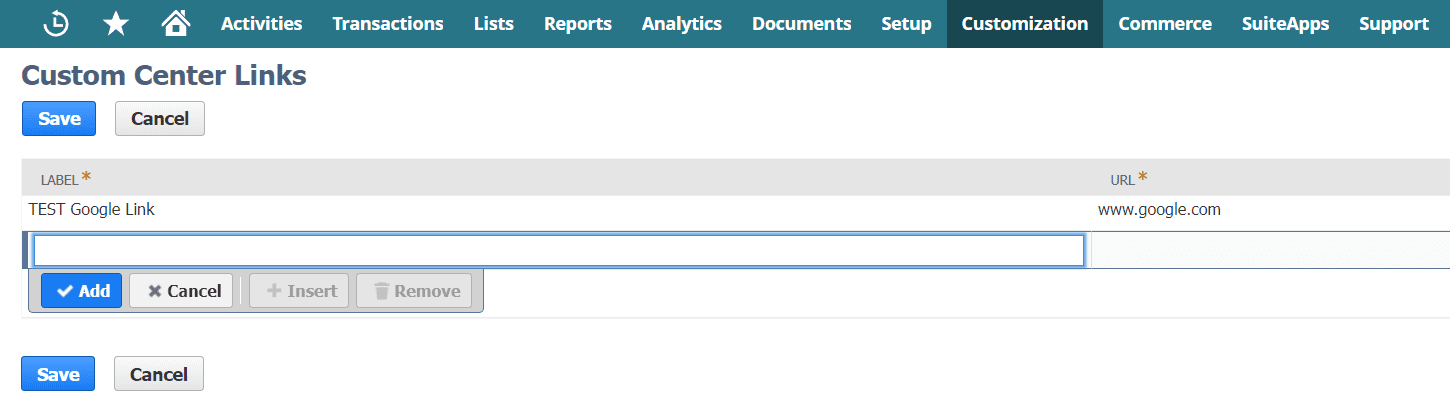The image size is (1450, 419).
Task: Open the Support menu
Action: [1394, 24]
